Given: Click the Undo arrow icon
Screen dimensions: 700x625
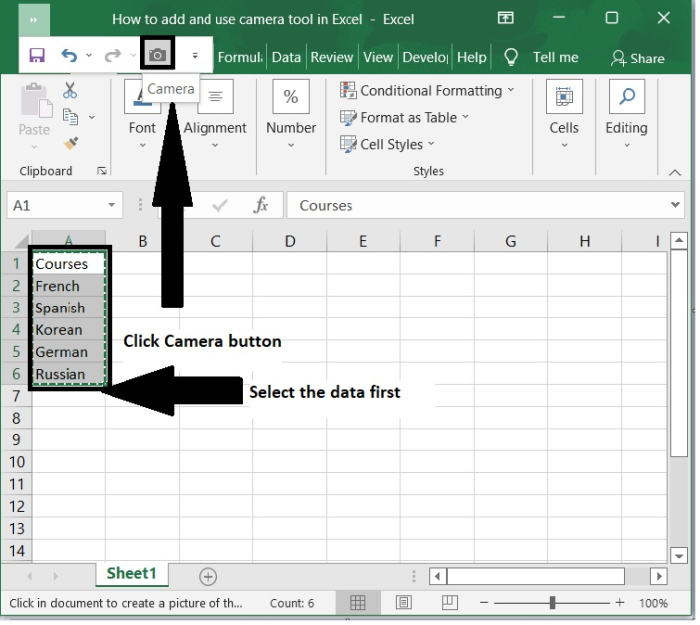Looking at the screenshot, I should 69,57.
